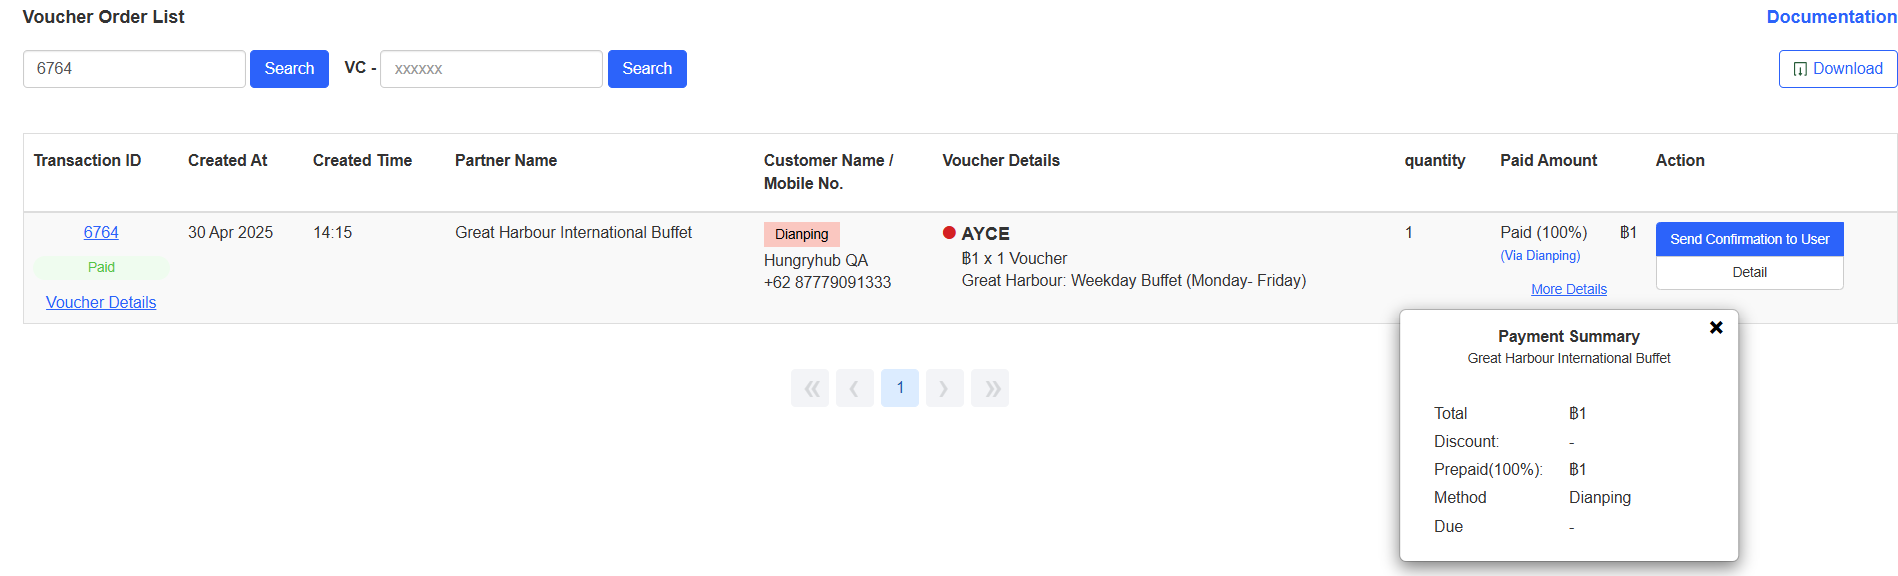1898x576 pixels.
Task: Click the Dianping channel tag
Action: (x=801, y=234)
